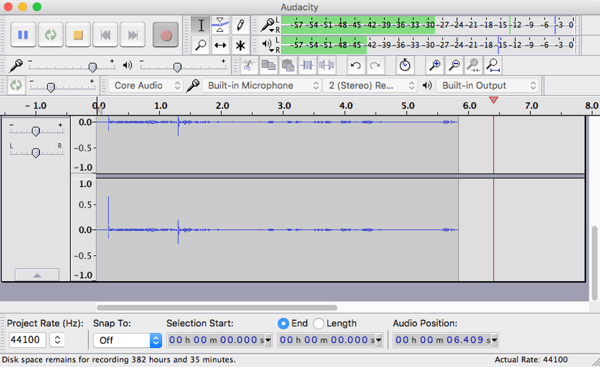The image size is (600, 367).
Task: Click the vertical scrollbar beside the tracks
Action: 594,263
